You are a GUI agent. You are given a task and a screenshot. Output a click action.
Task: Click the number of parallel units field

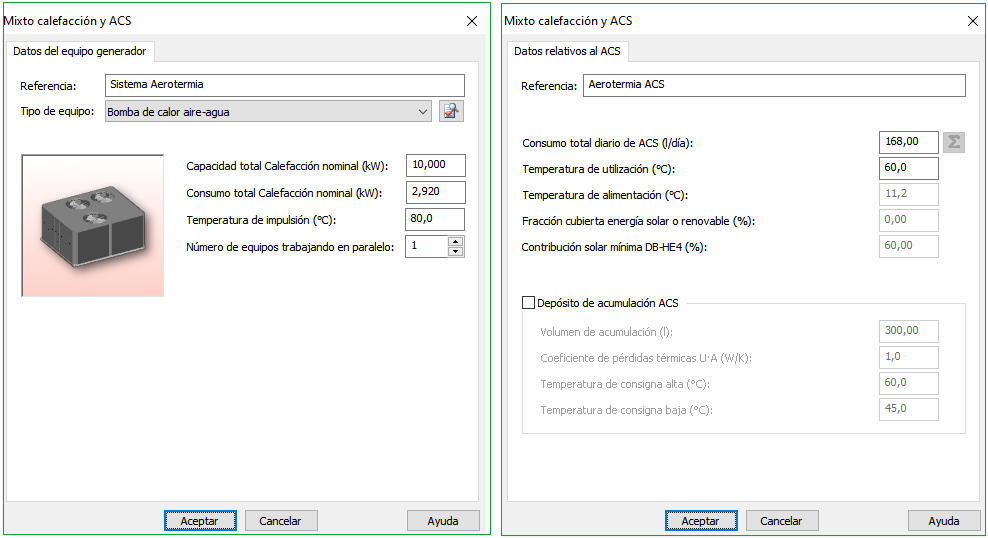tap(427, 246)
